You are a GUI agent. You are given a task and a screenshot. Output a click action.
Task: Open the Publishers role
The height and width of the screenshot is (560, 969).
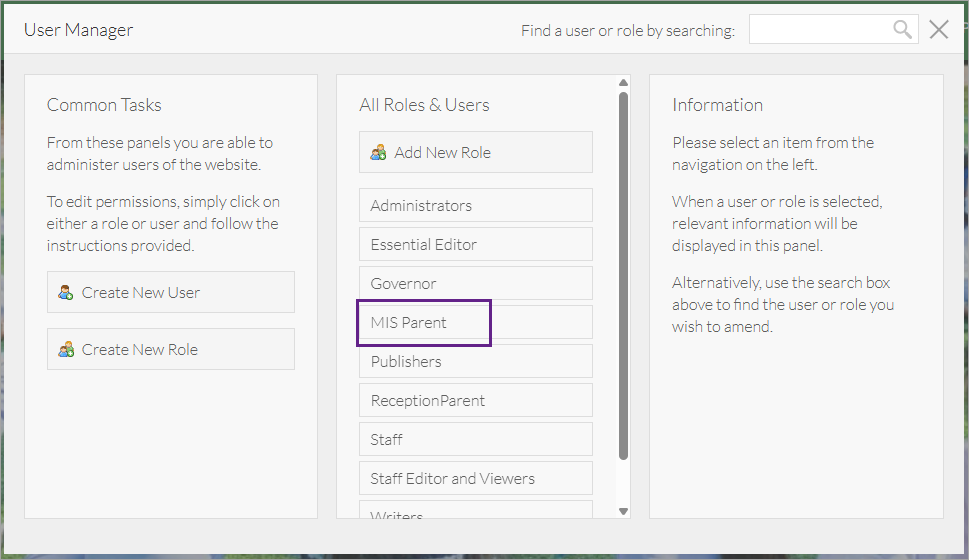point(475,361)
